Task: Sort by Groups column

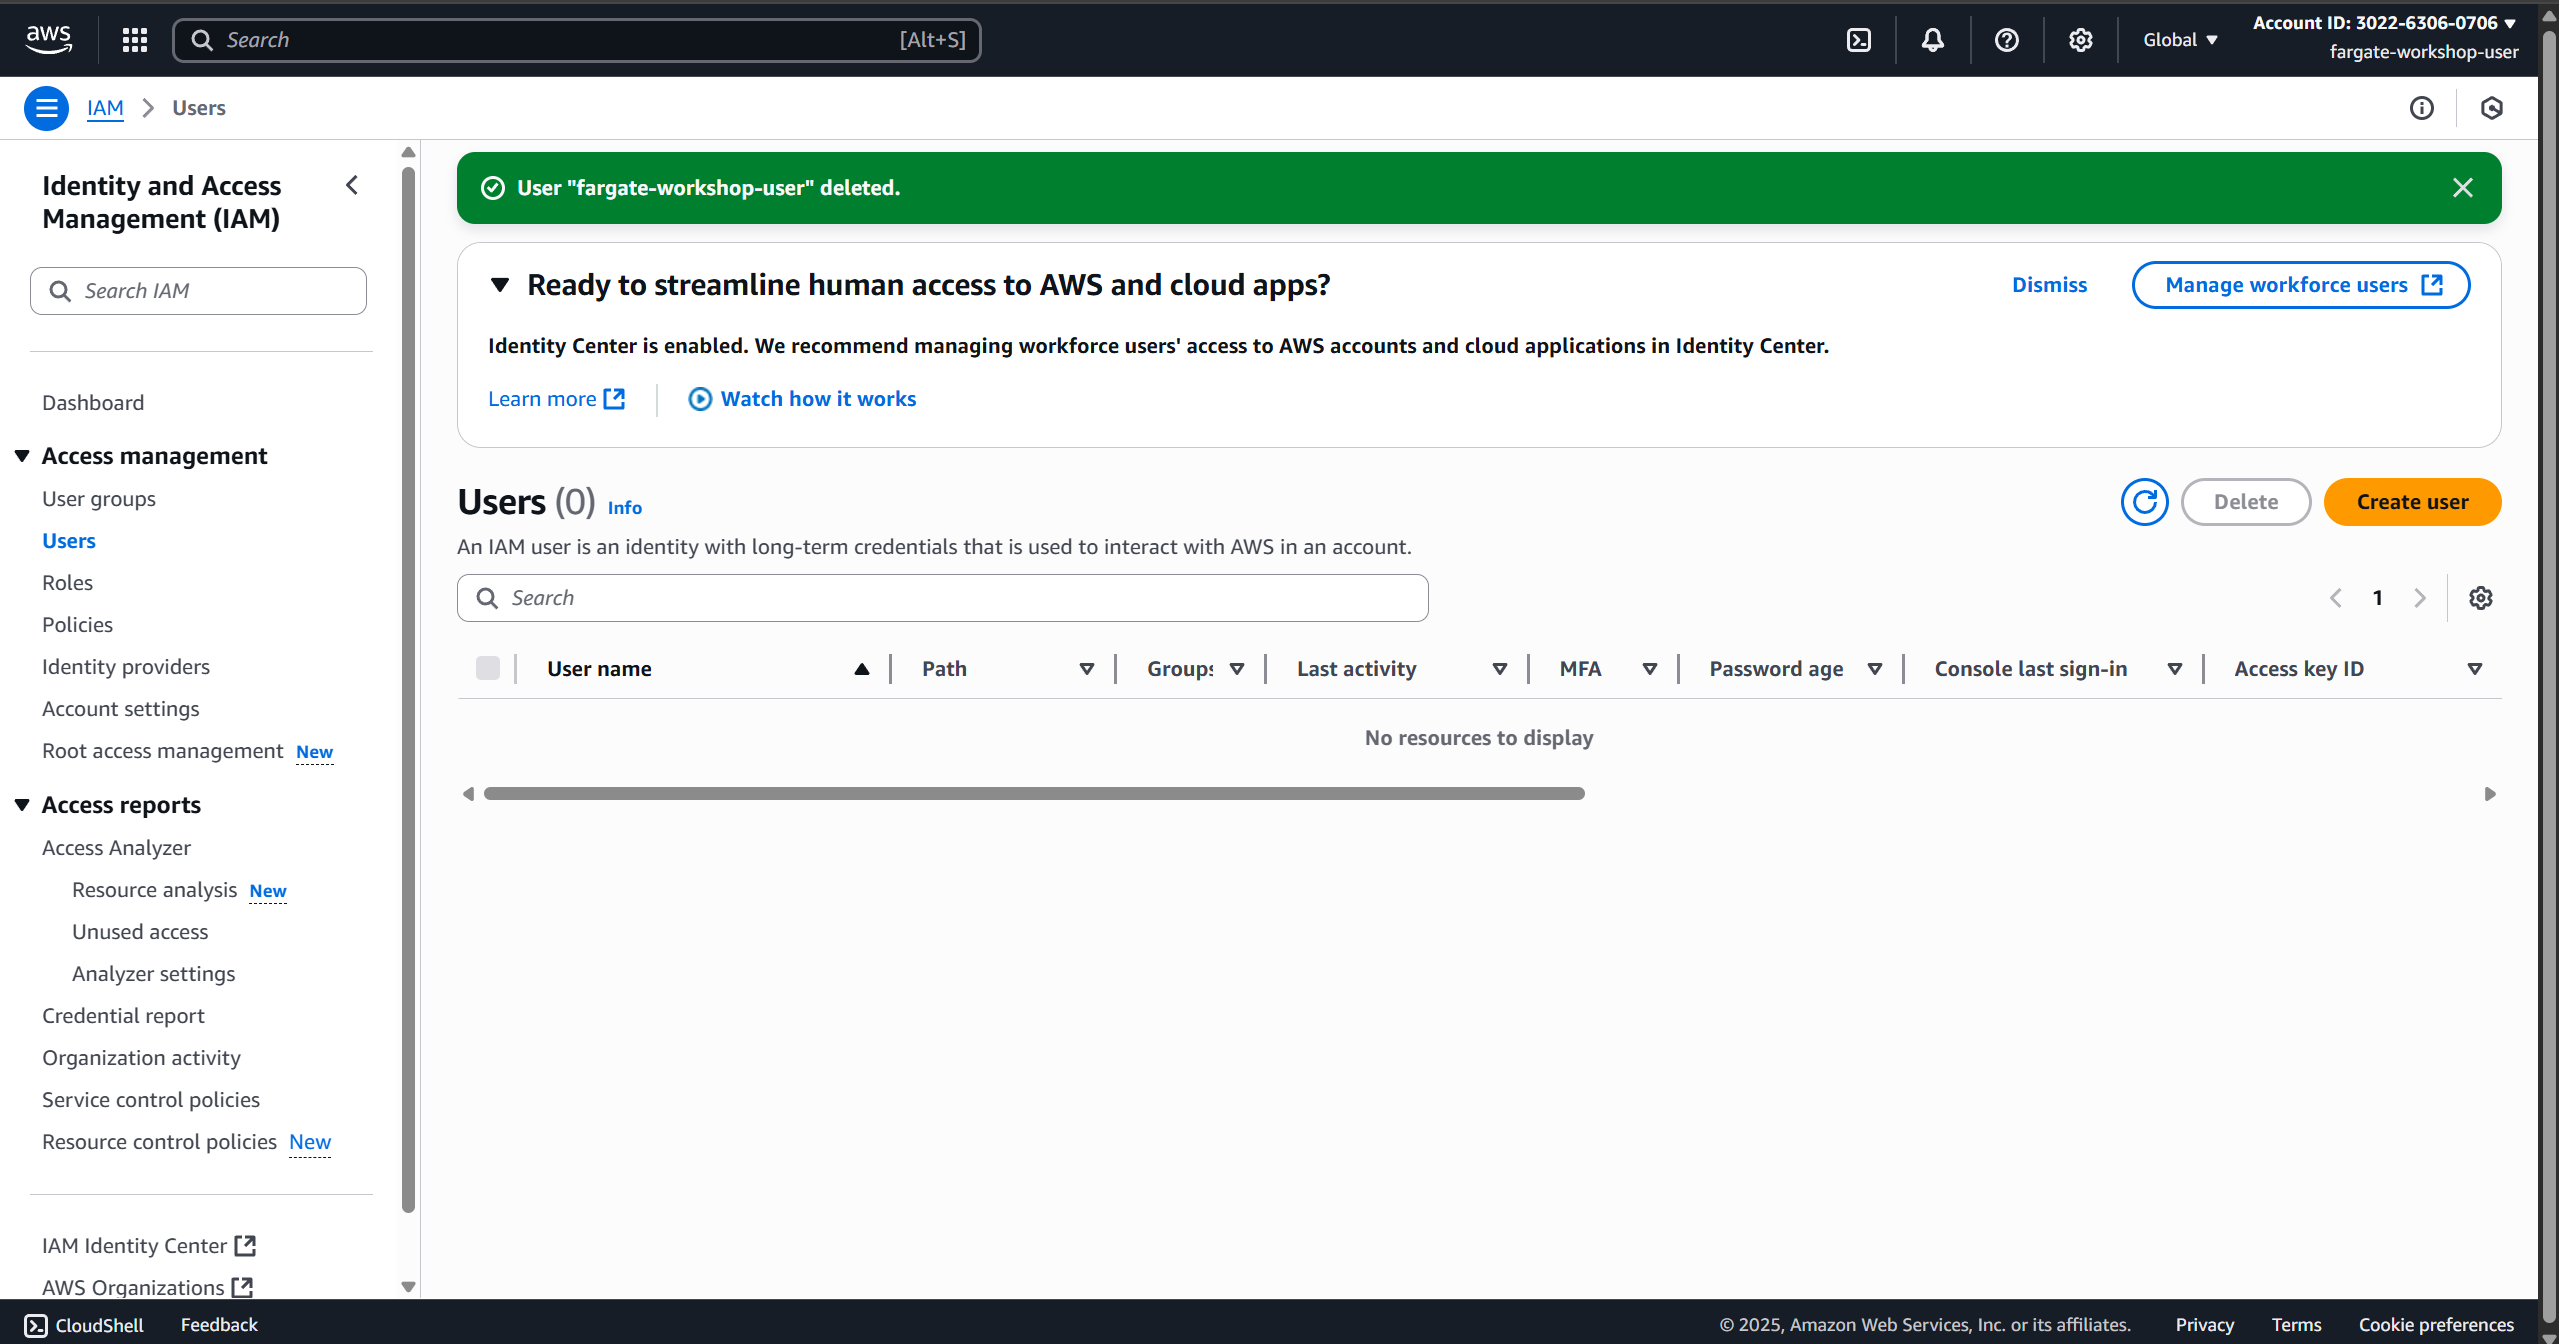Action: (x=1236, y=669)
